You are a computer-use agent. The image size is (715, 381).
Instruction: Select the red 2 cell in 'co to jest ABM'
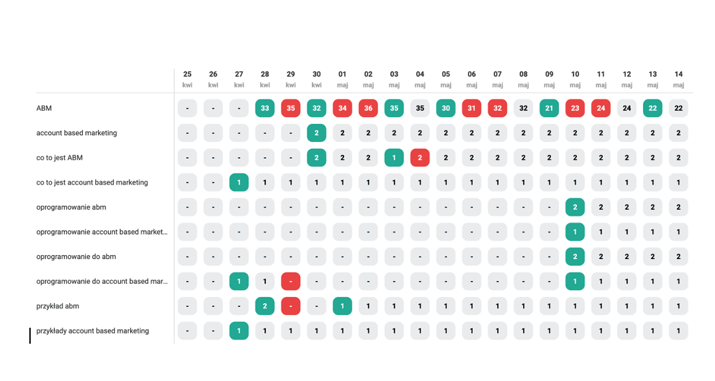click(x=420, y=158)
